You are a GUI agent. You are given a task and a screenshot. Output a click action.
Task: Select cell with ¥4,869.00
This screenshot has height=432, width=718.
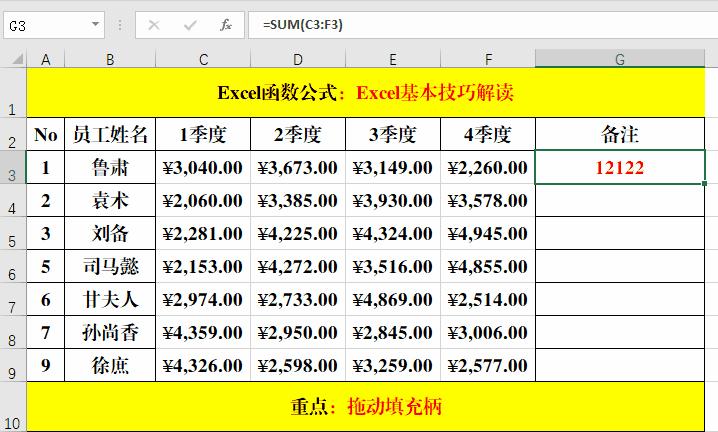393,299
